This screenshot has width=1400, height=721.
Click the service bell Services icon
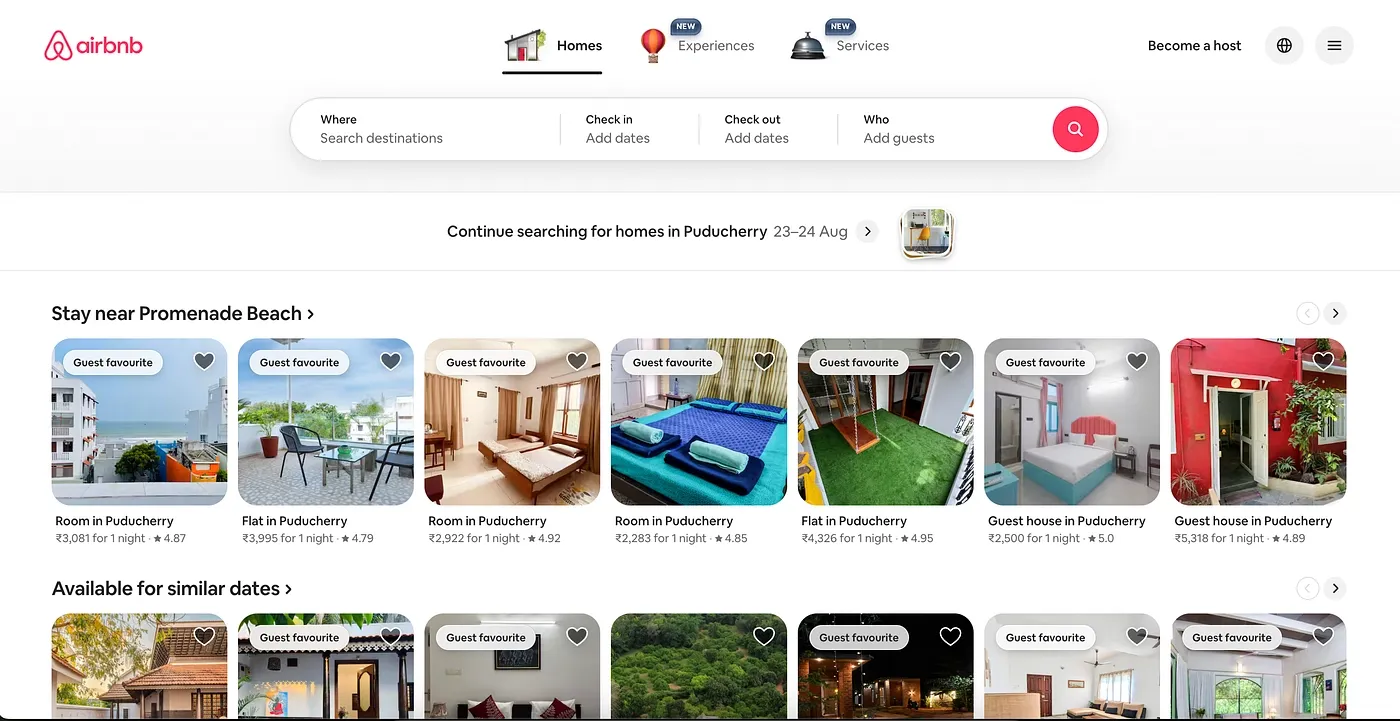(x=808, y=46)
